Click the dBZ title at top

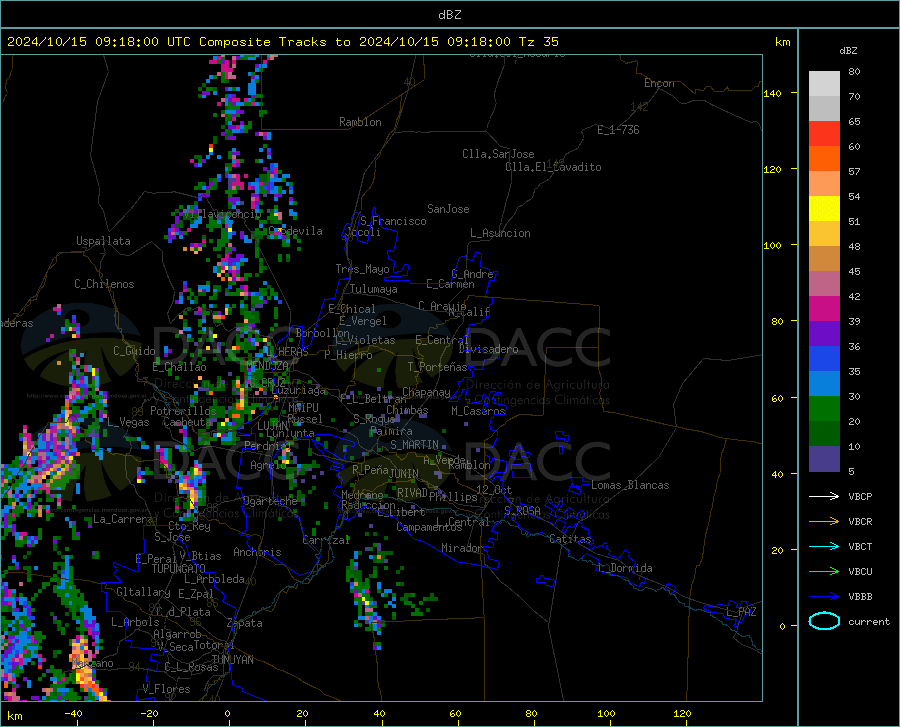449,15
